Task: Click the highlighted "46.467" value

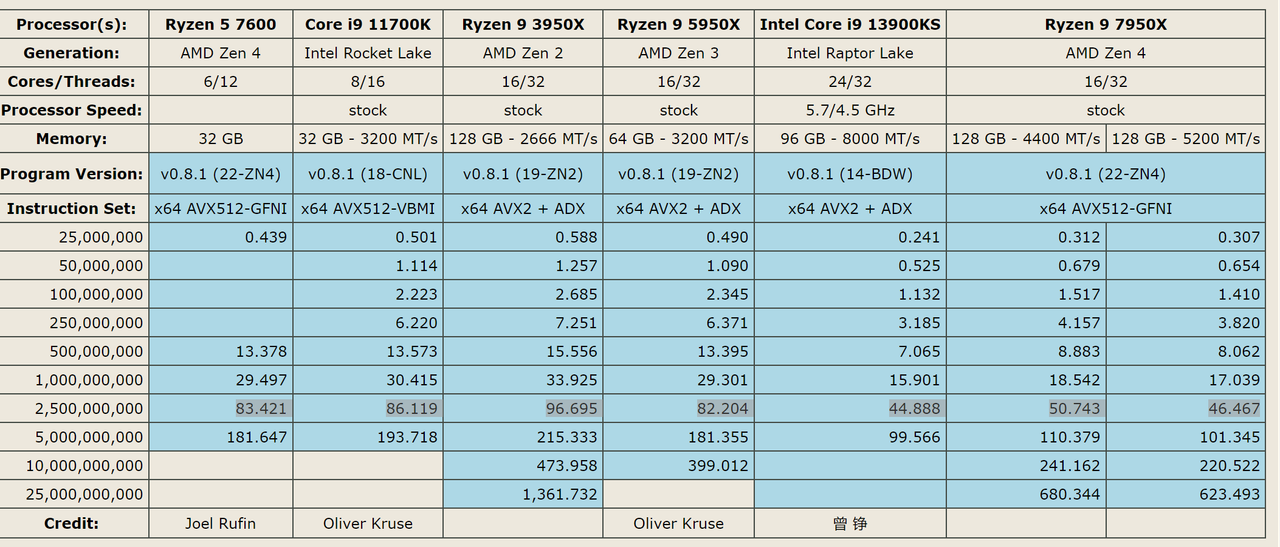Action: click(1234, 408)
